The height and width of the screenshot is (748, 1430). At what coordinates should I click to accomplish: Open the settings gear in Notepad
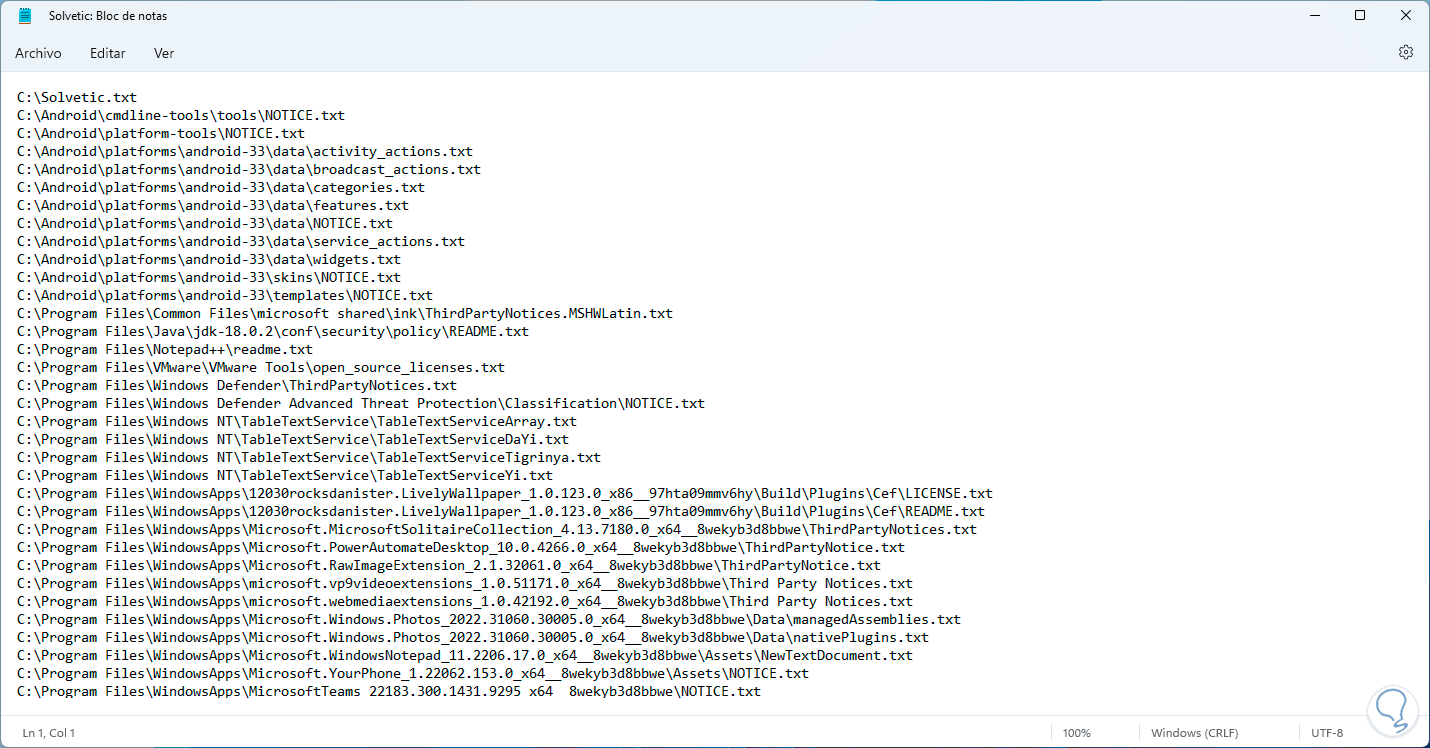tap(1406, 52)
